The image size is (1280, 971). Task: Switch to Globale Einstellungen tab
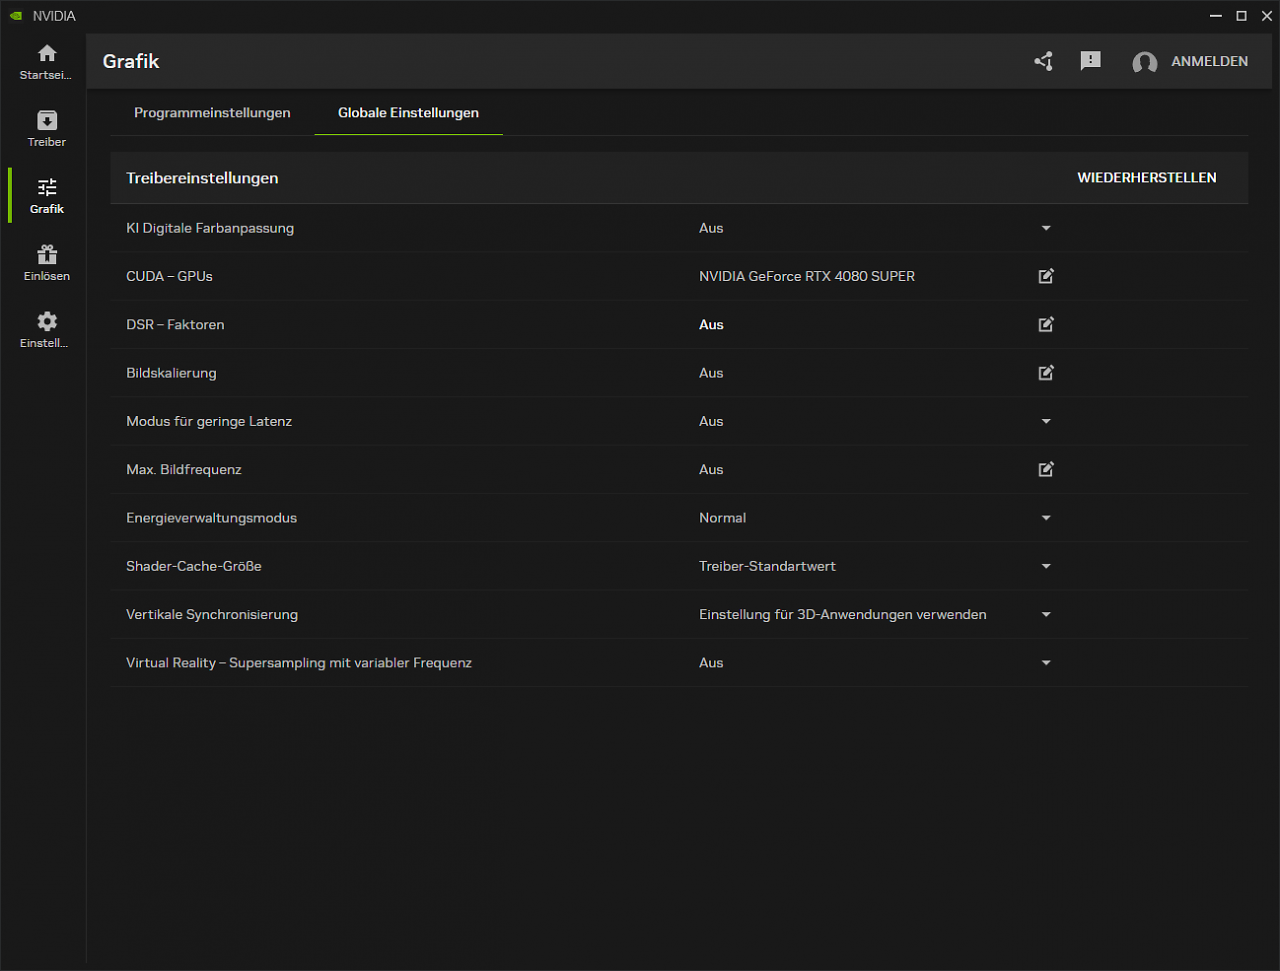tap(408, 113)
